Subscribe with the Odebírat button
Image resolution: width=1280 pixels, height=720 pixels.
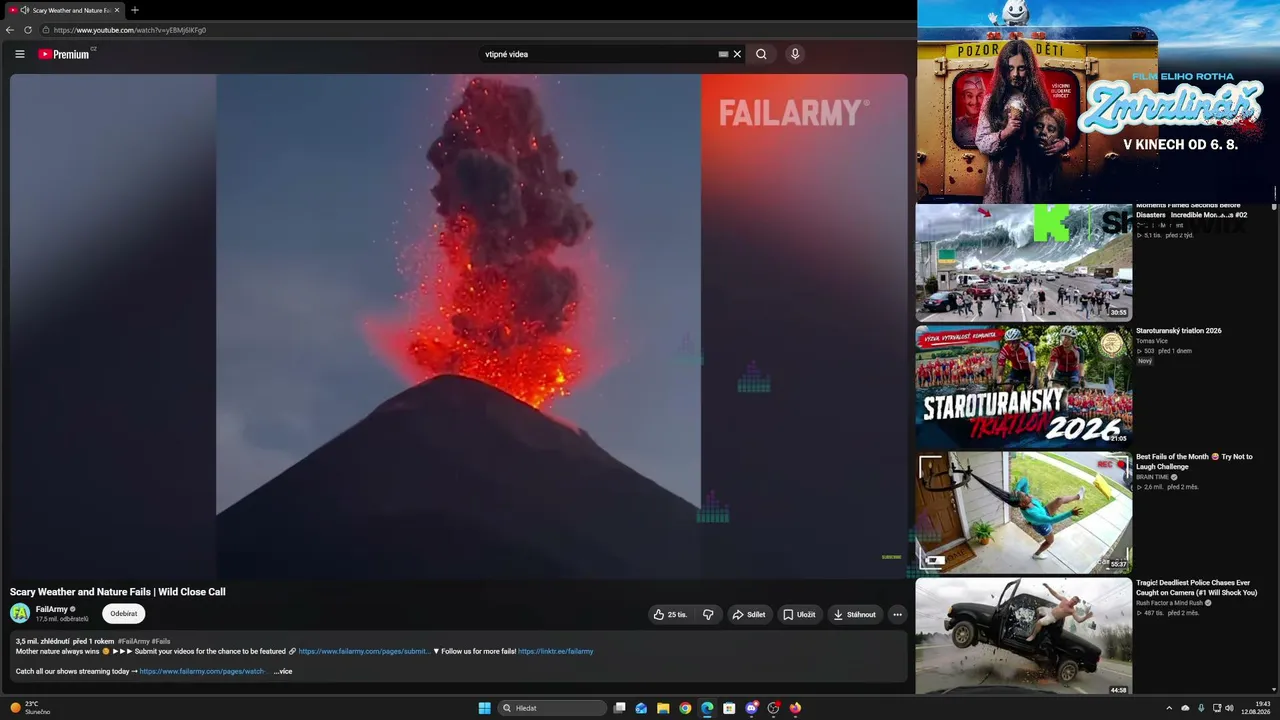coord(124,614)
